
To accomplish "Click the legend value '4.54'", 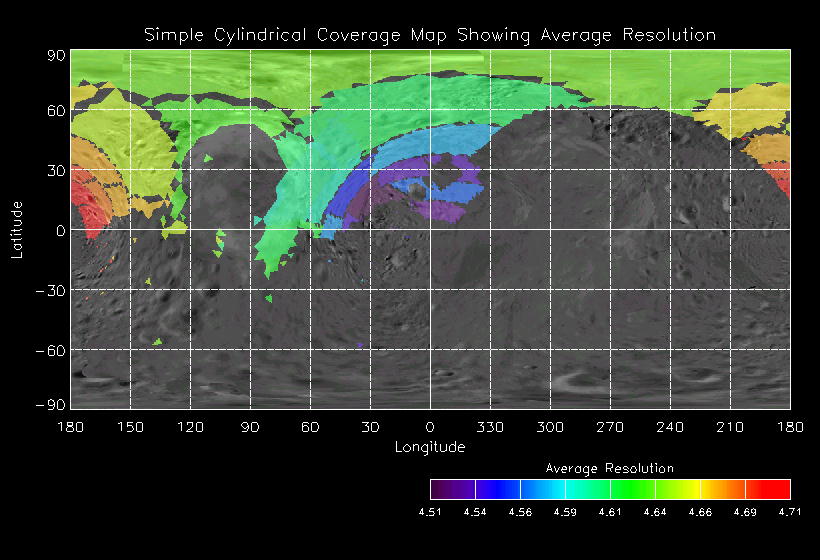I will [x=475, y=512].
